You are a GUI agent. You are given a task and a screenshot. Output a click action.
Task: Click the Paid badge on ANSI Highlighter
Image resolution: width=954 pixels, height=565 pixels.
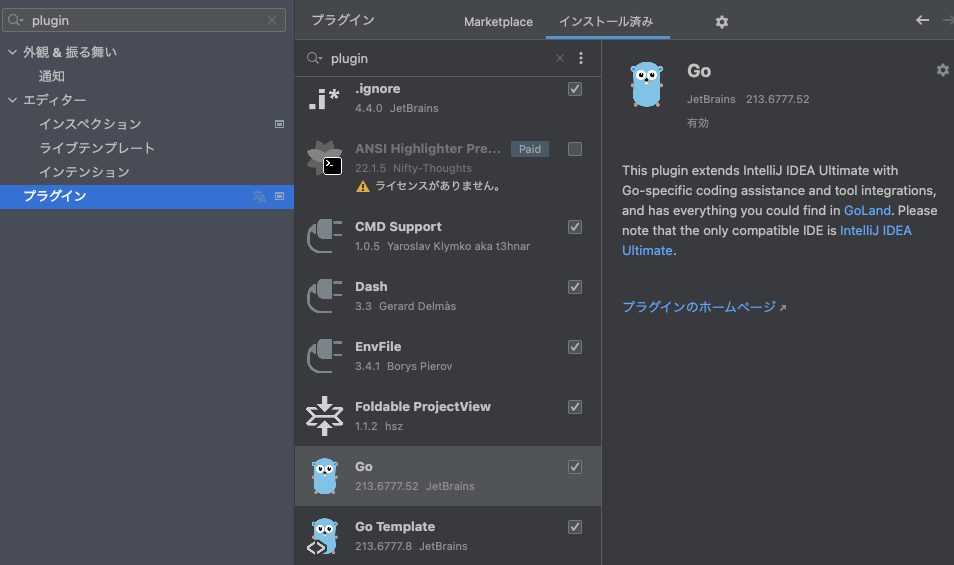(530, 149)
